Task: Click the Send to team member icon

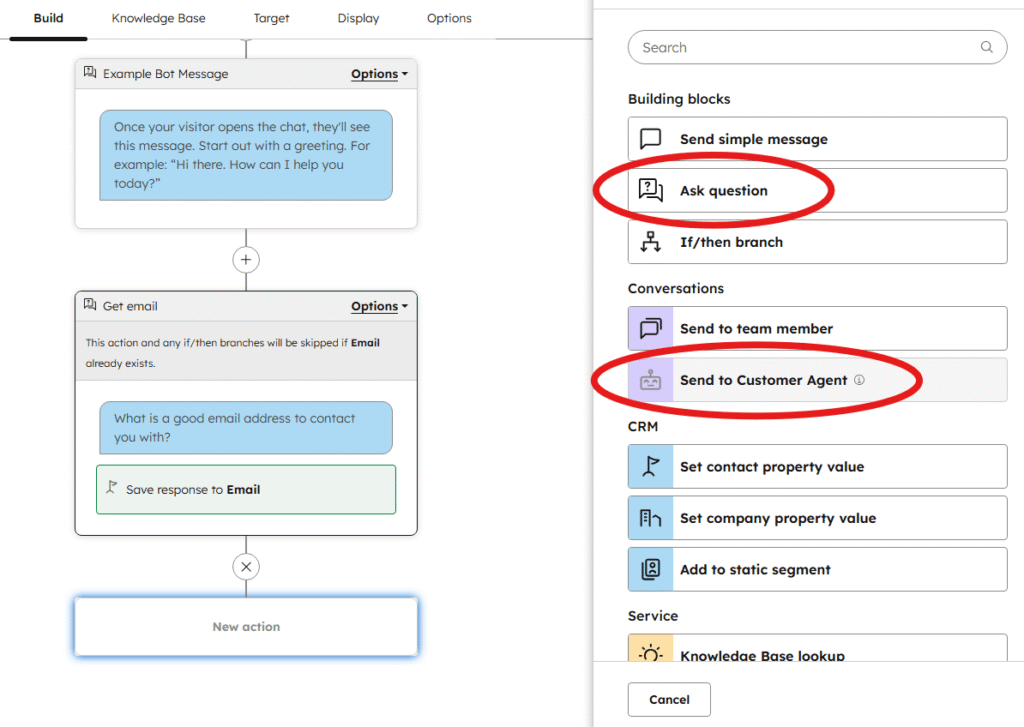Action: click(651, 328)
